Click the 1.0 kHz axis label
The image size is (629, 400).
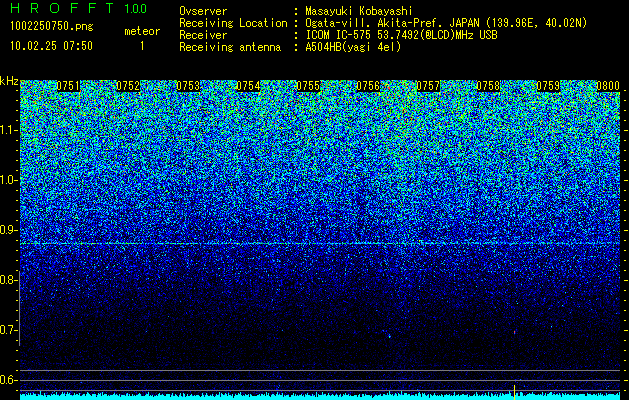(8, 180)
